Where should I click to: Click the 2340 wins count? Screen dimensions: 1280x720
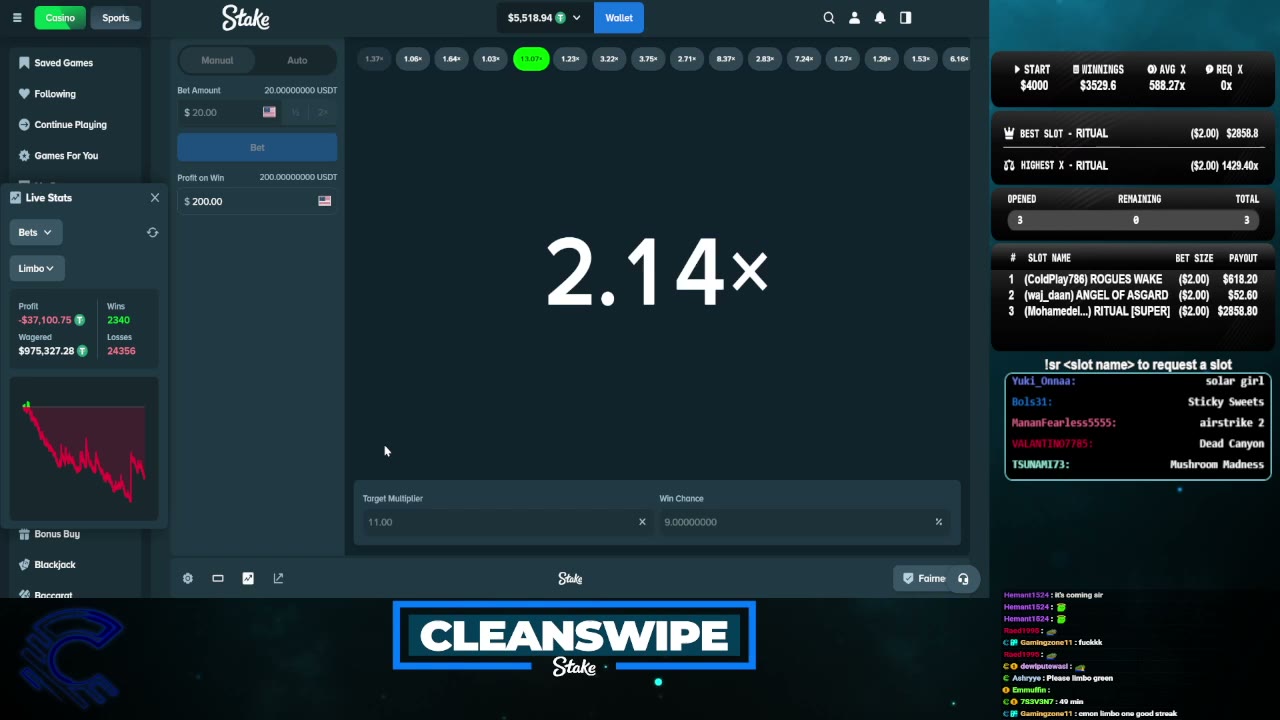pos(119,320)
